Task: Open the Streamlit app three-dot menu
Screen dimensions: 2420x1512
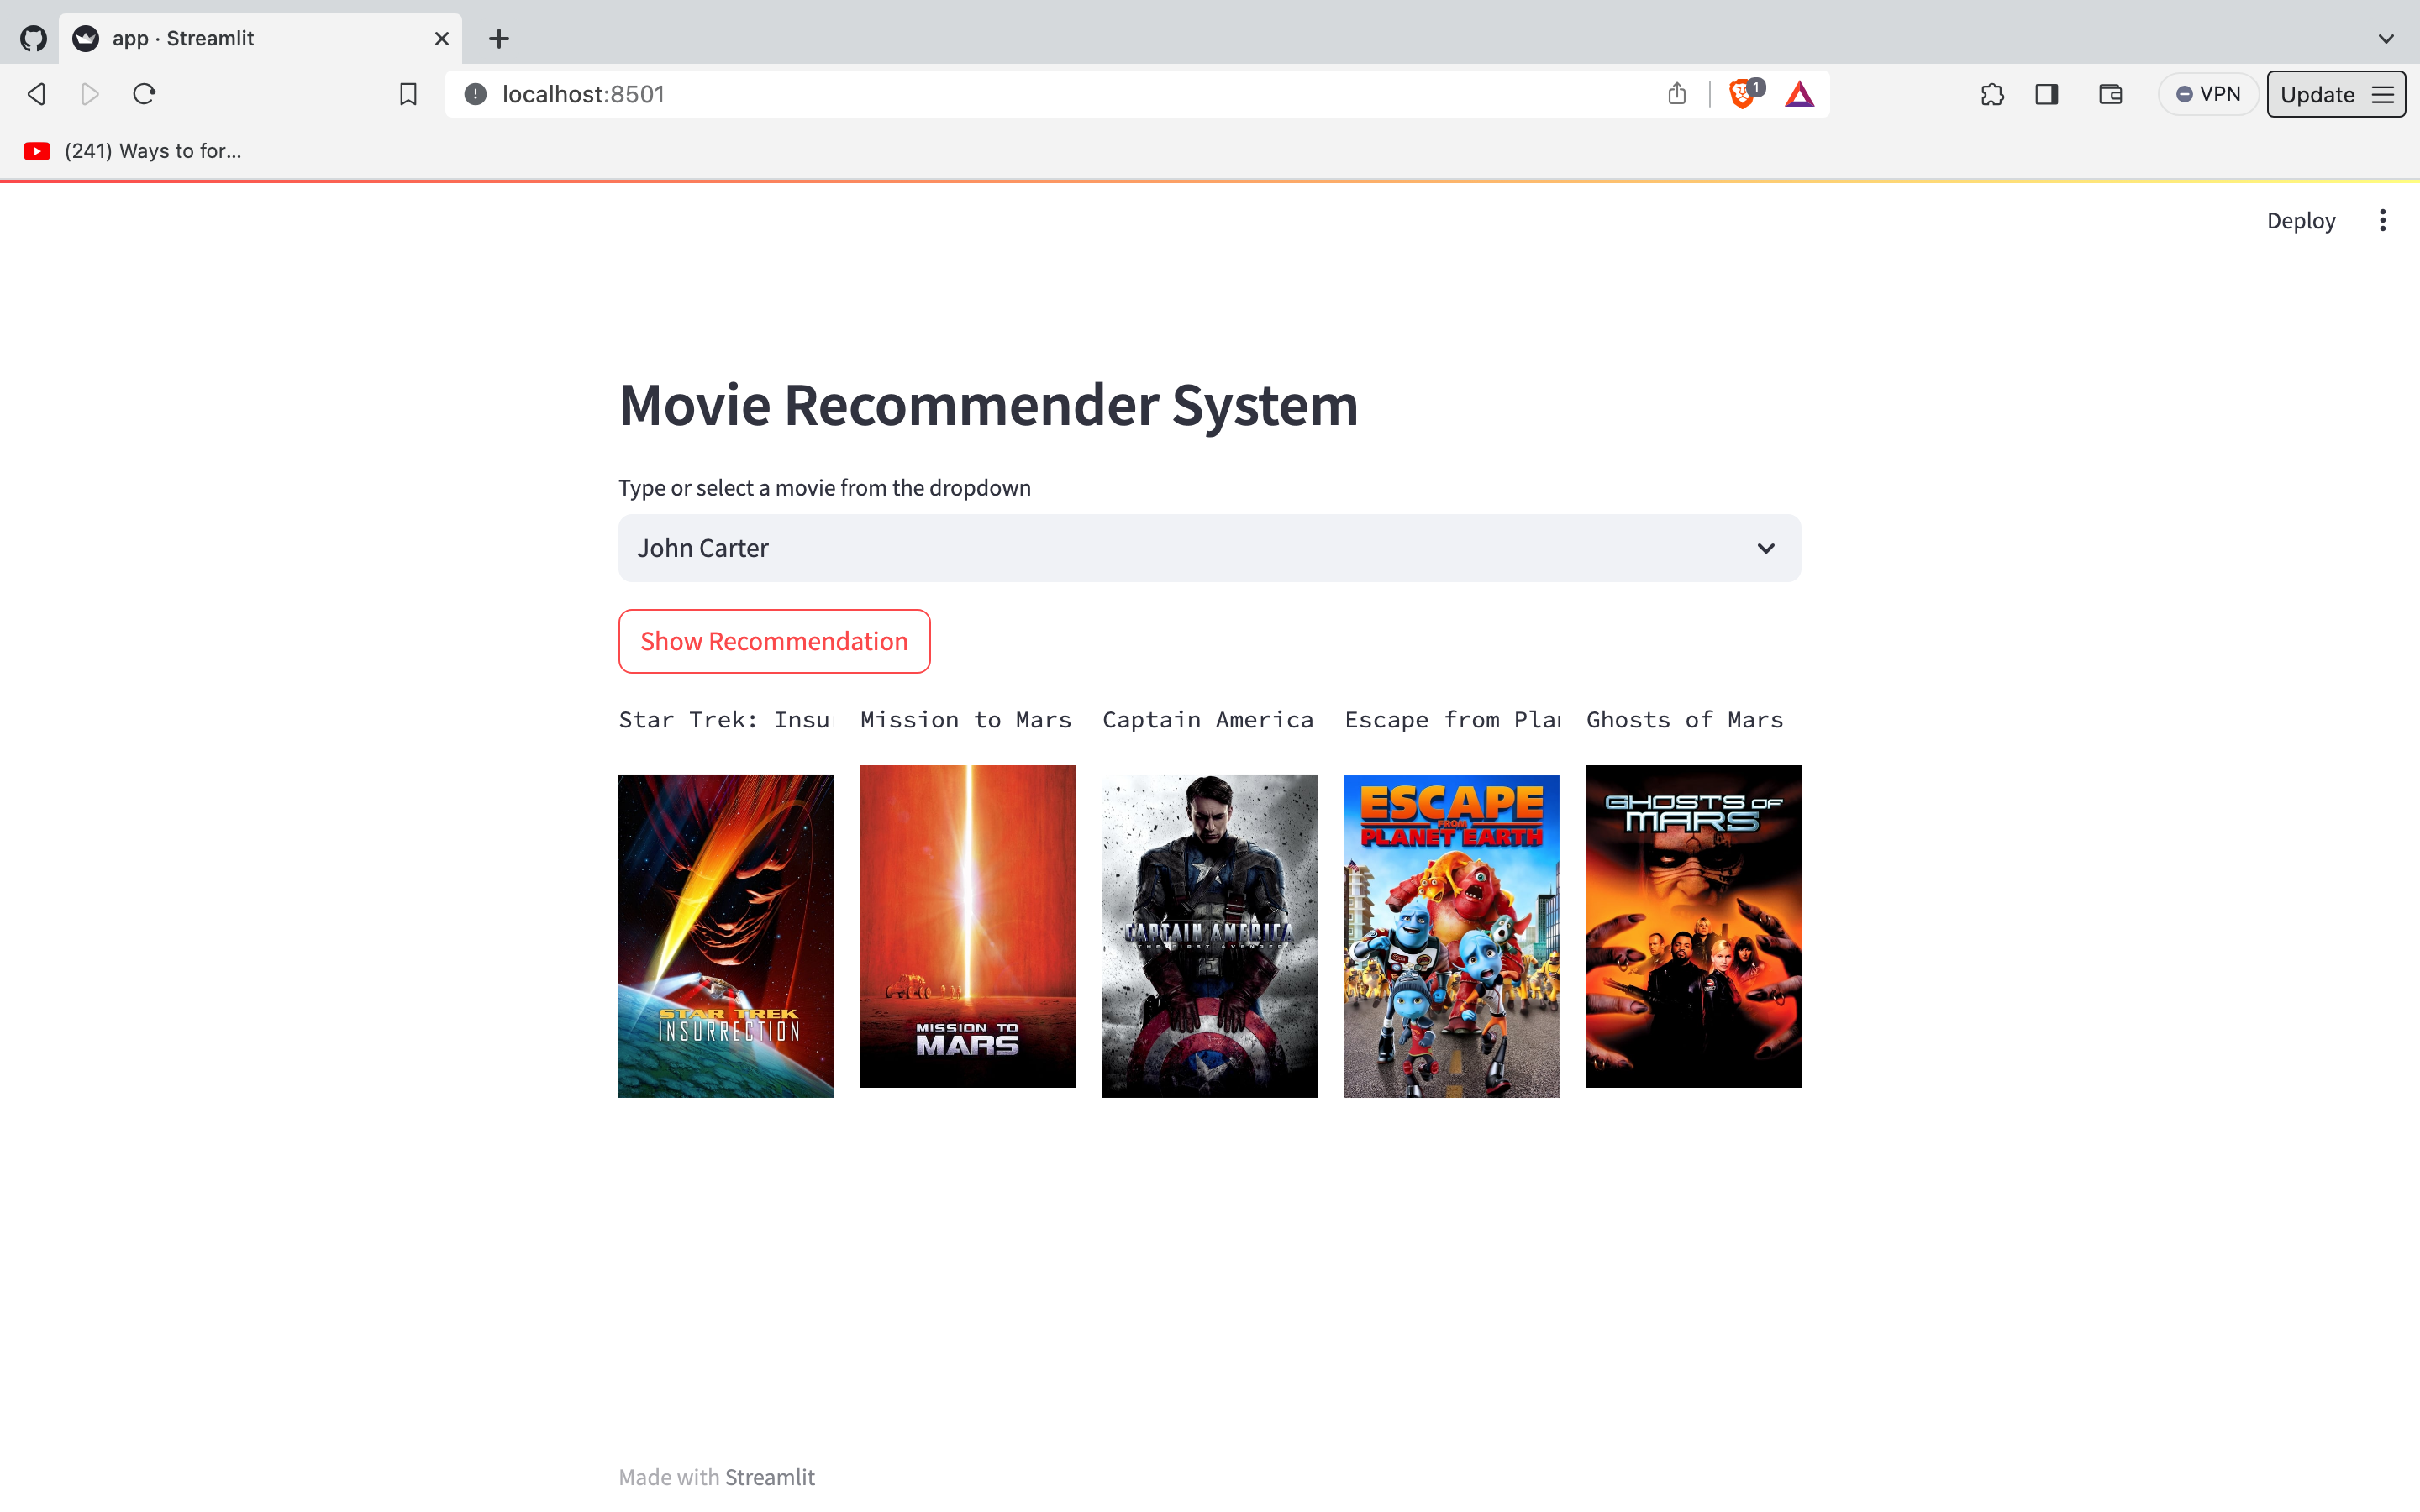Action: 2383,219
